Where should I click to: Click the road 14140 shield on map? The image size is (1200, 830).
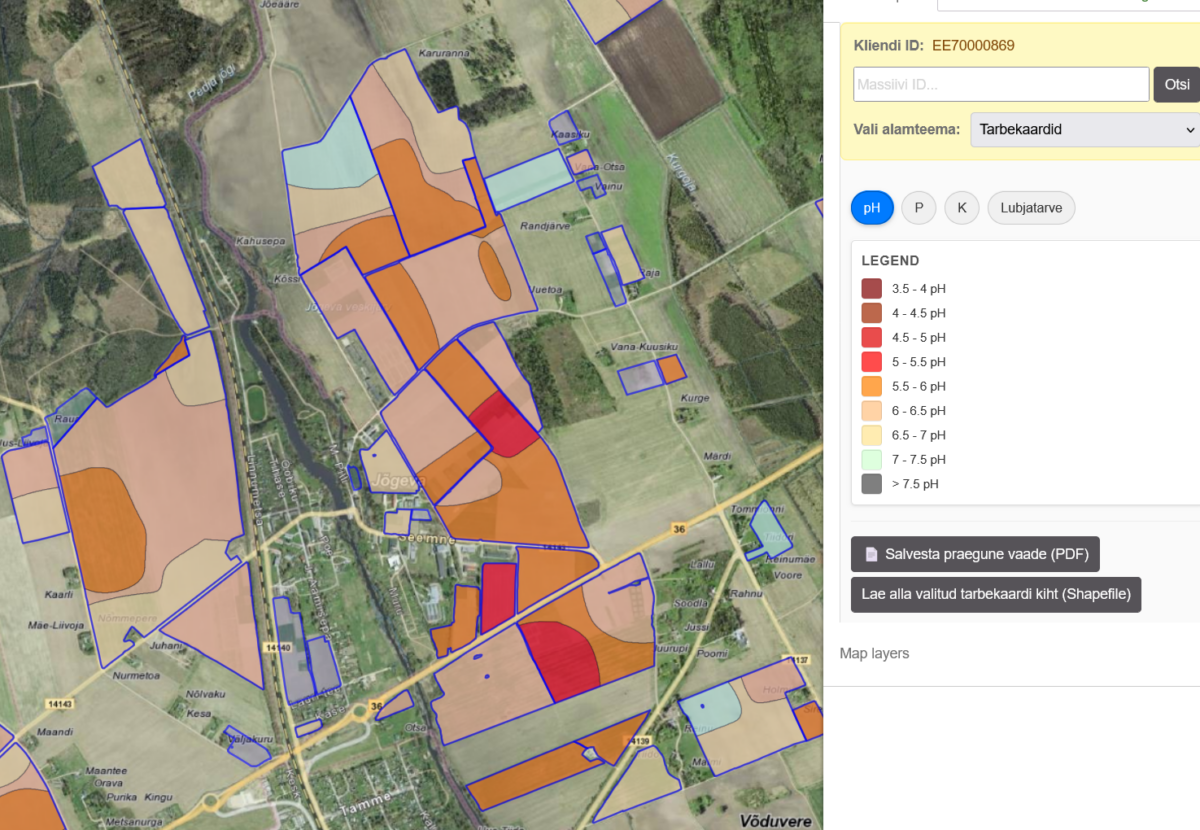click(278, 648)
